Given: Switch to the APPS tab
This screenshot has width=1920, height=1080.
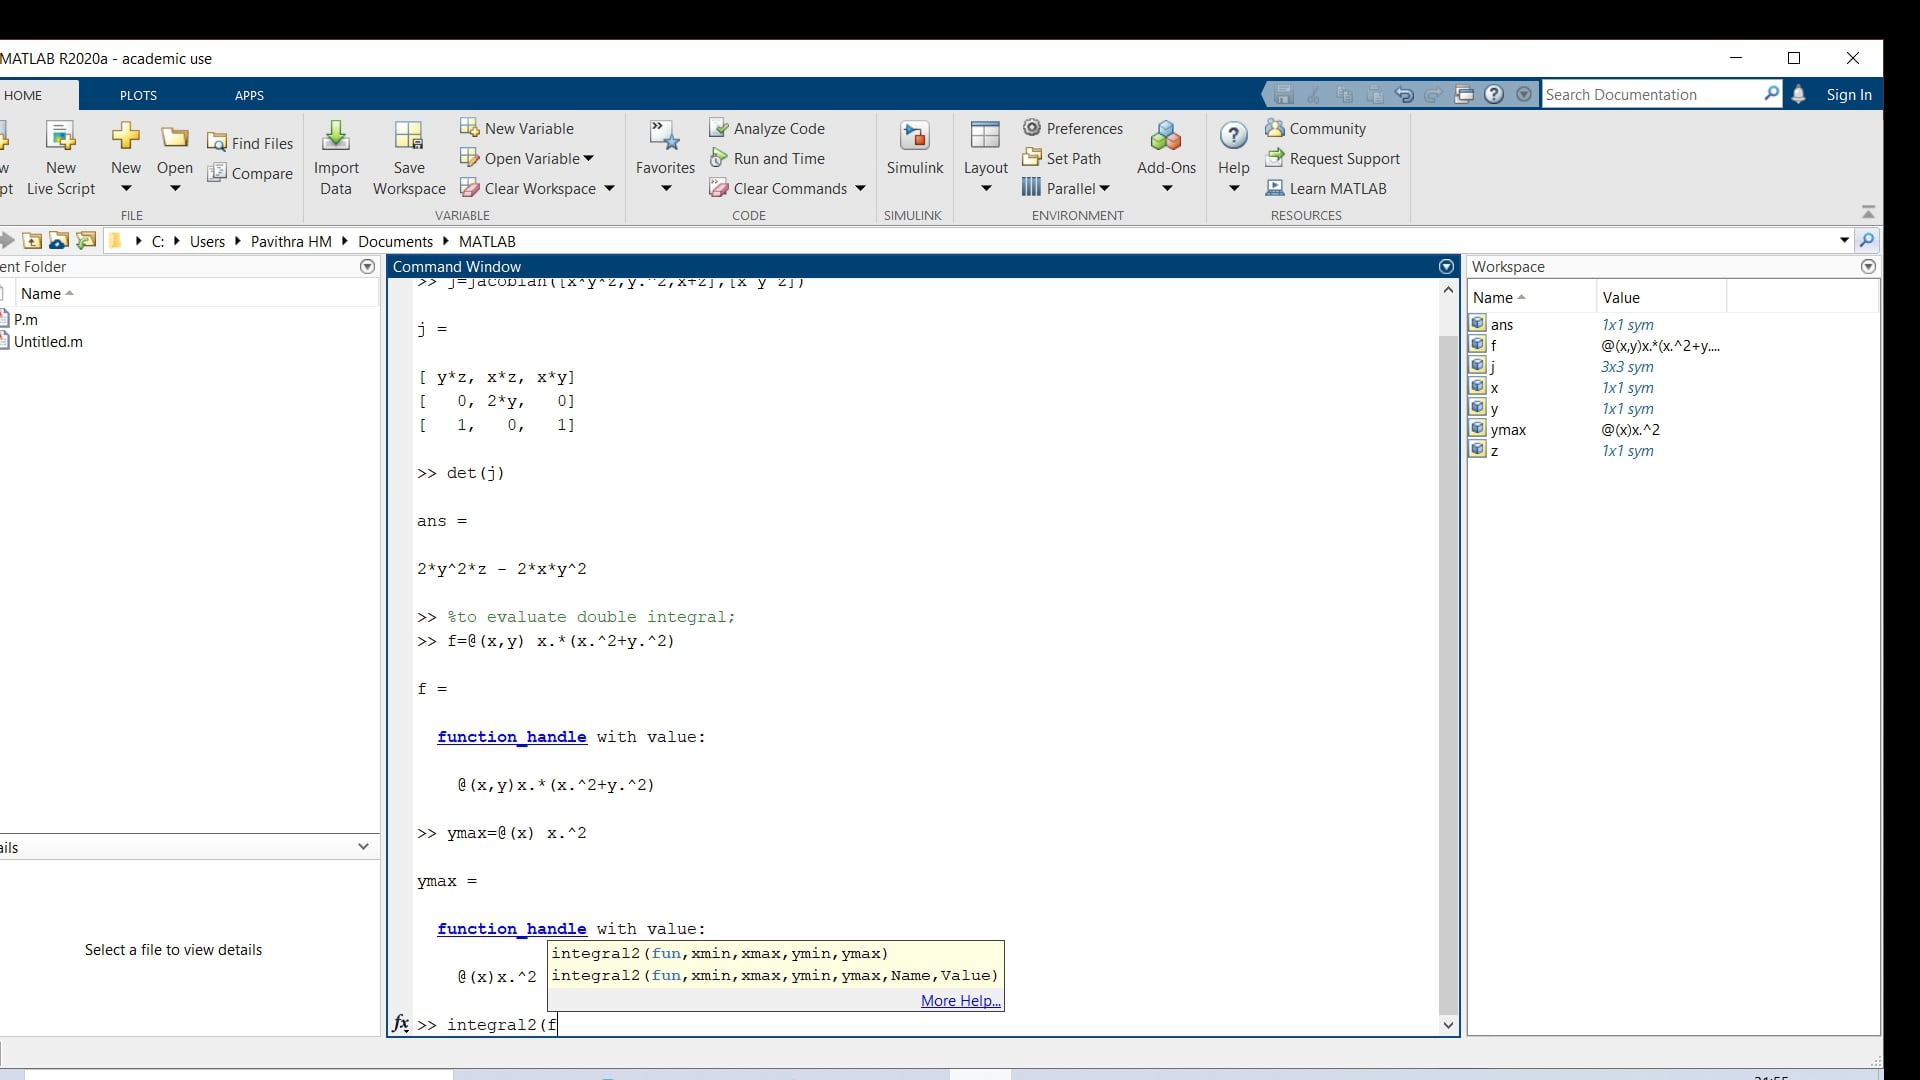Looking at the screenshot, I should pyautogui.click(x=249, y=95).
